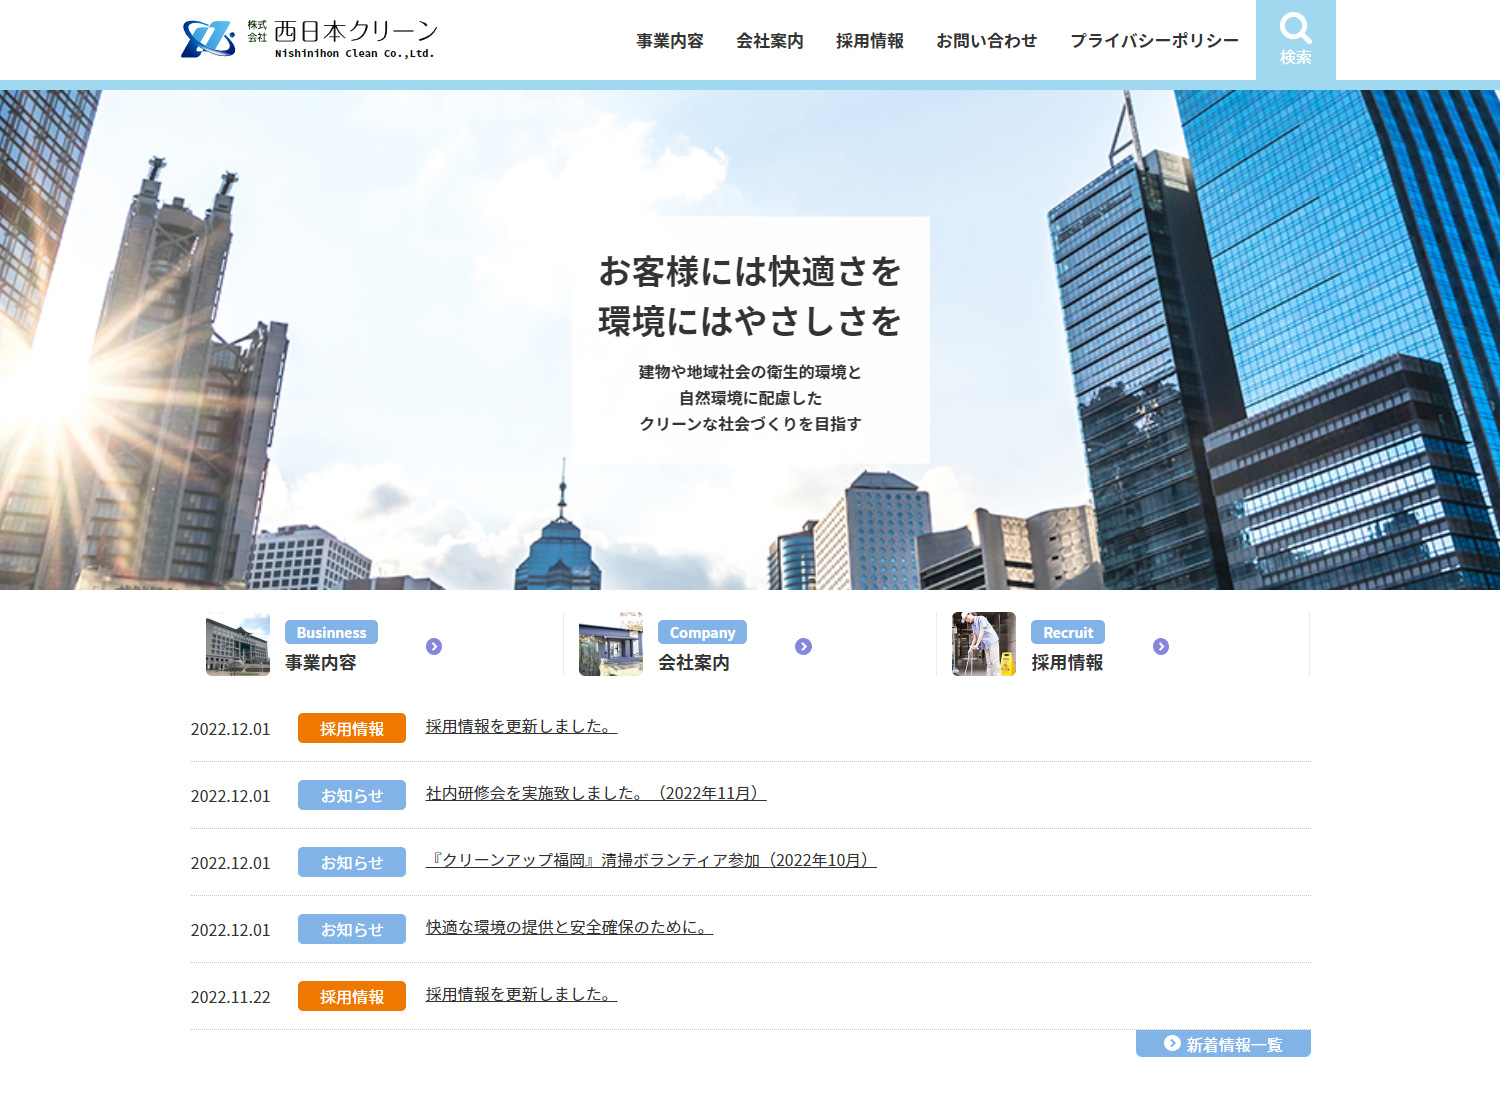
Task: Open 事業内容 from the navigation menu
Action: click(x=668, y=41)
